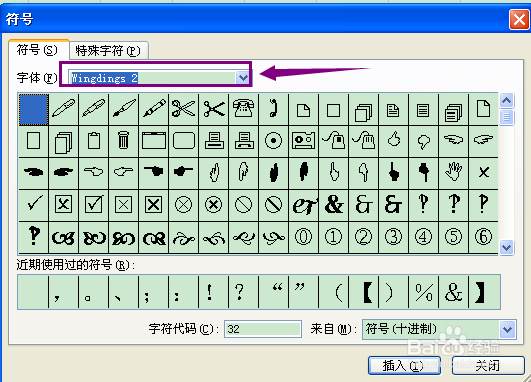This screenshot has width=531, height=382.
Task: Click the symbol grid scrollbar thumb
Action: pos(506,117)
